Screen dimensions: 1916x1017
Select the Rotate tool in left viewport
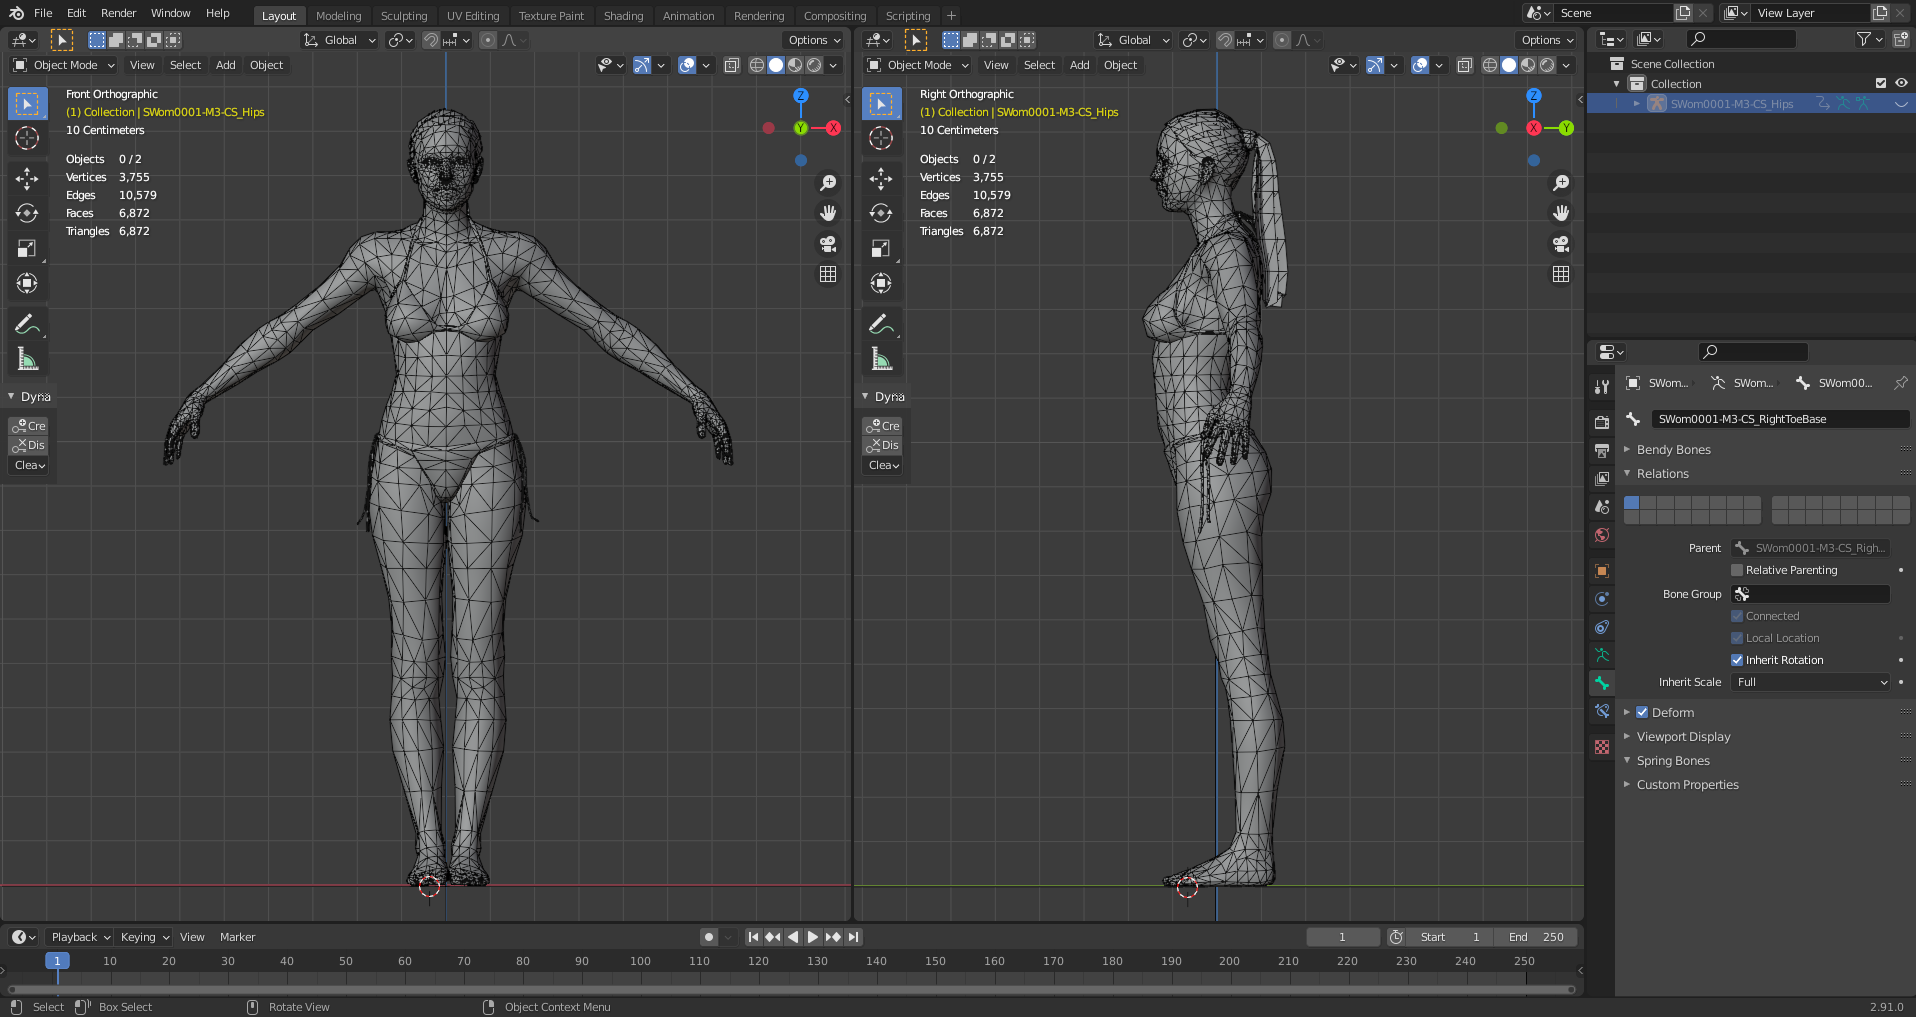(27, 214)
